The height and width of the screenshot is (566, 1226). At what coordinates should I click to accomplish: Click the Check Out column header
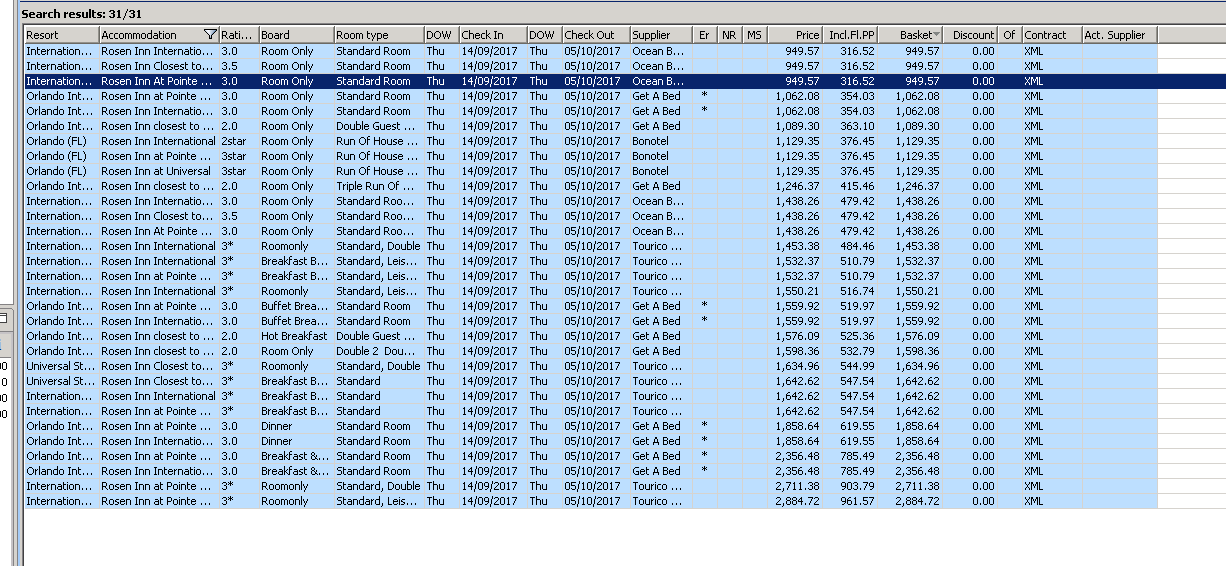coord(595,35)
